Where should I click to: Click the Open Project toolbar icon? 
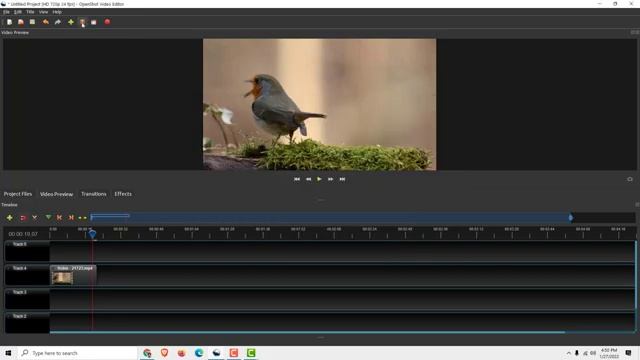(x=21, y=22)
